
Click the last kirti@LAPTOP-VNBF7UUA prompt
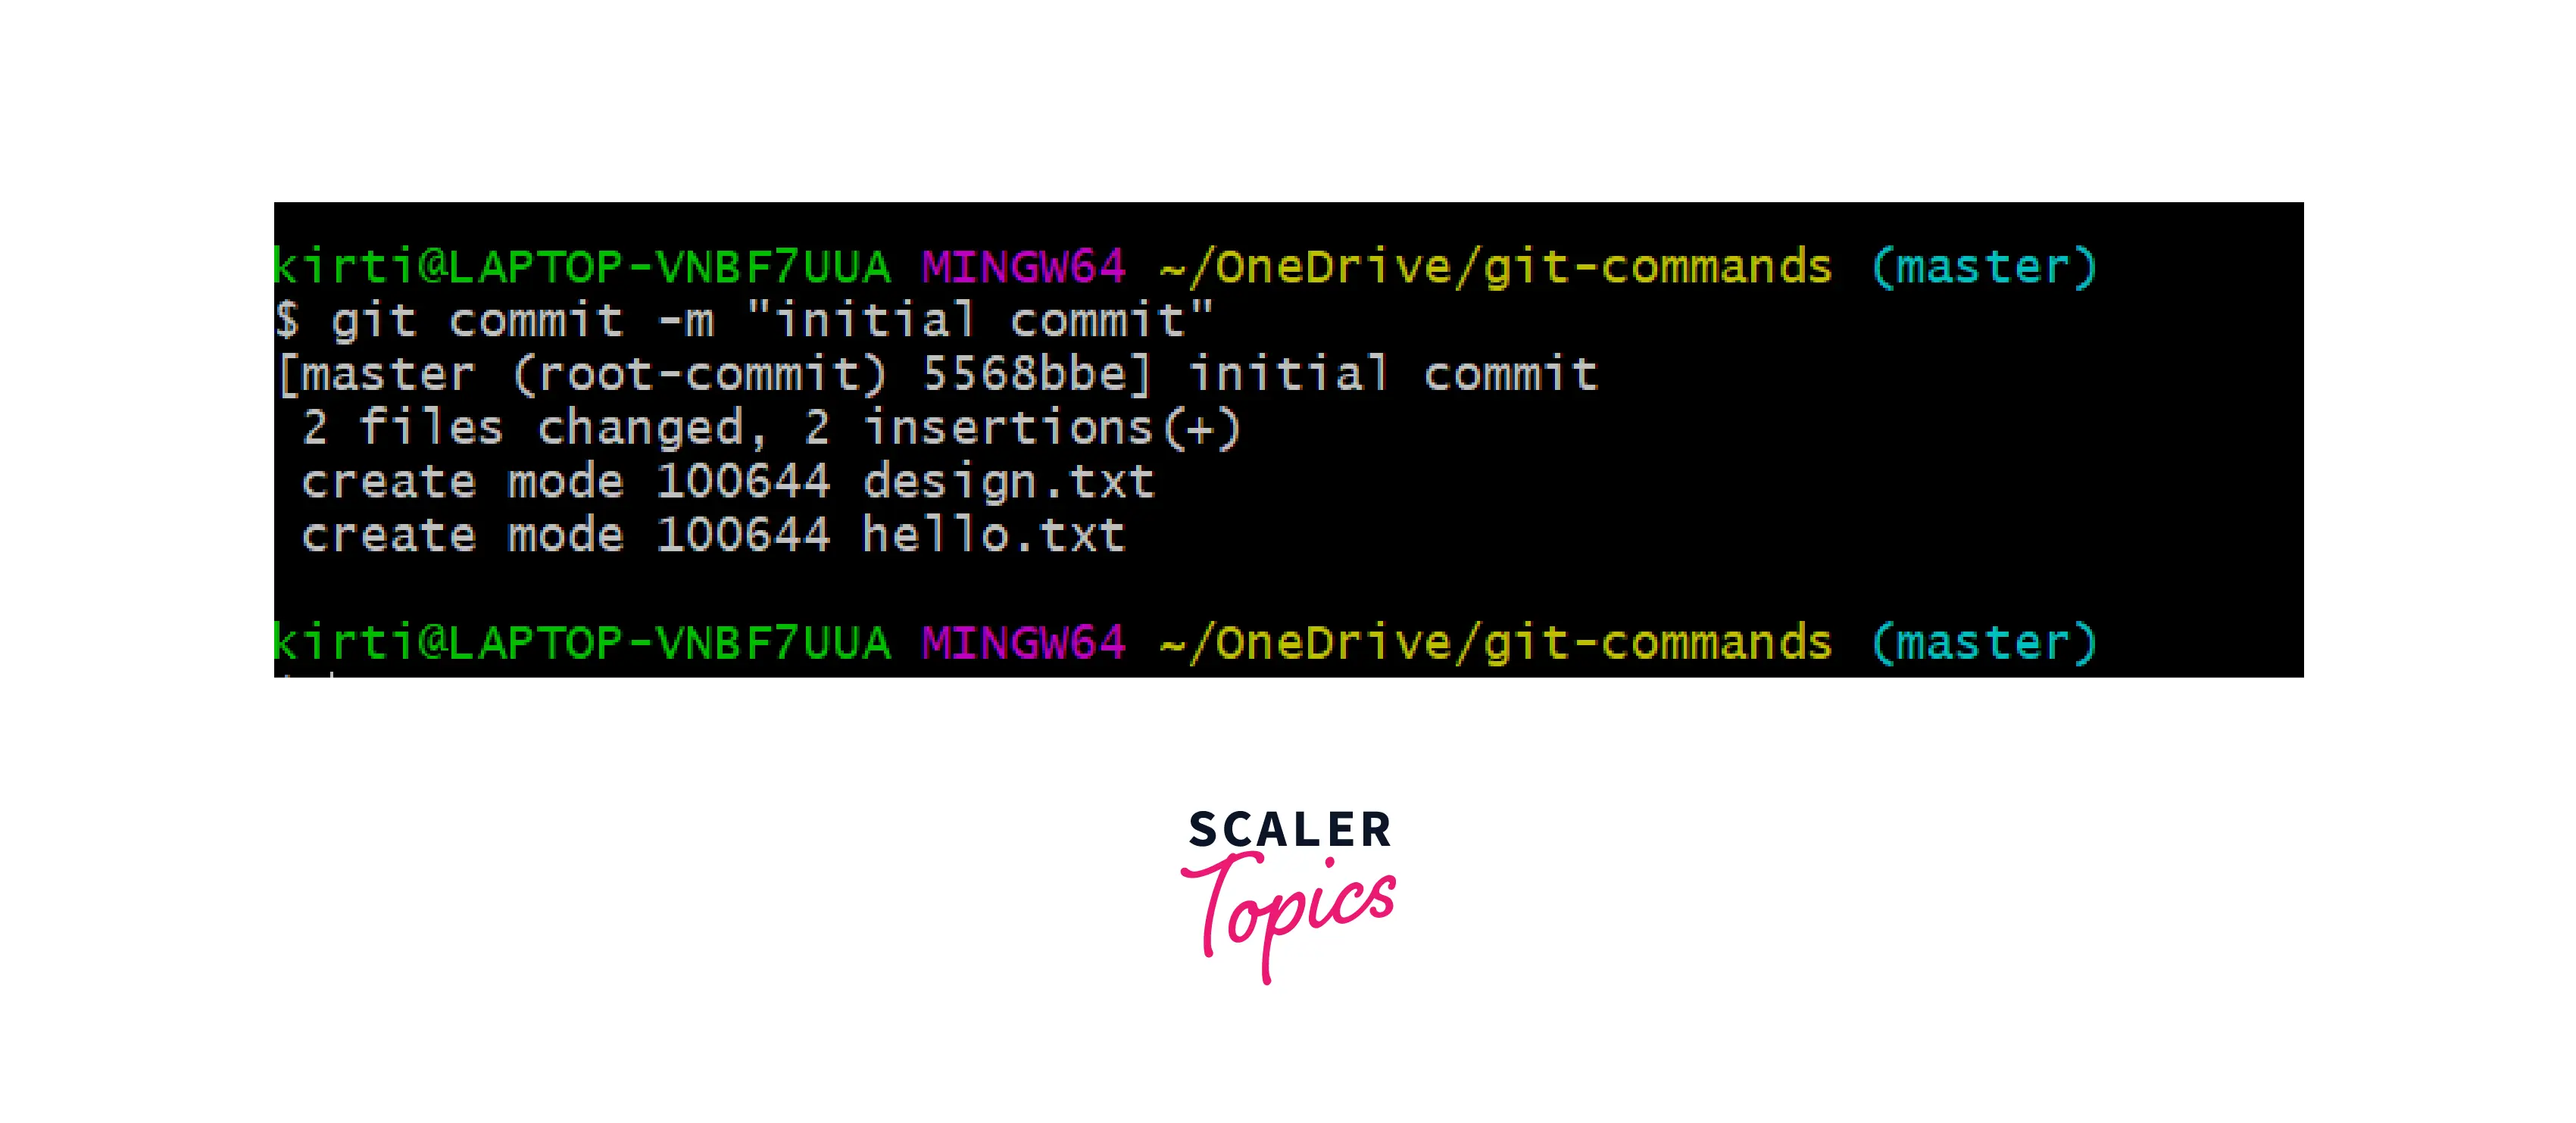[x=582, y=642]
